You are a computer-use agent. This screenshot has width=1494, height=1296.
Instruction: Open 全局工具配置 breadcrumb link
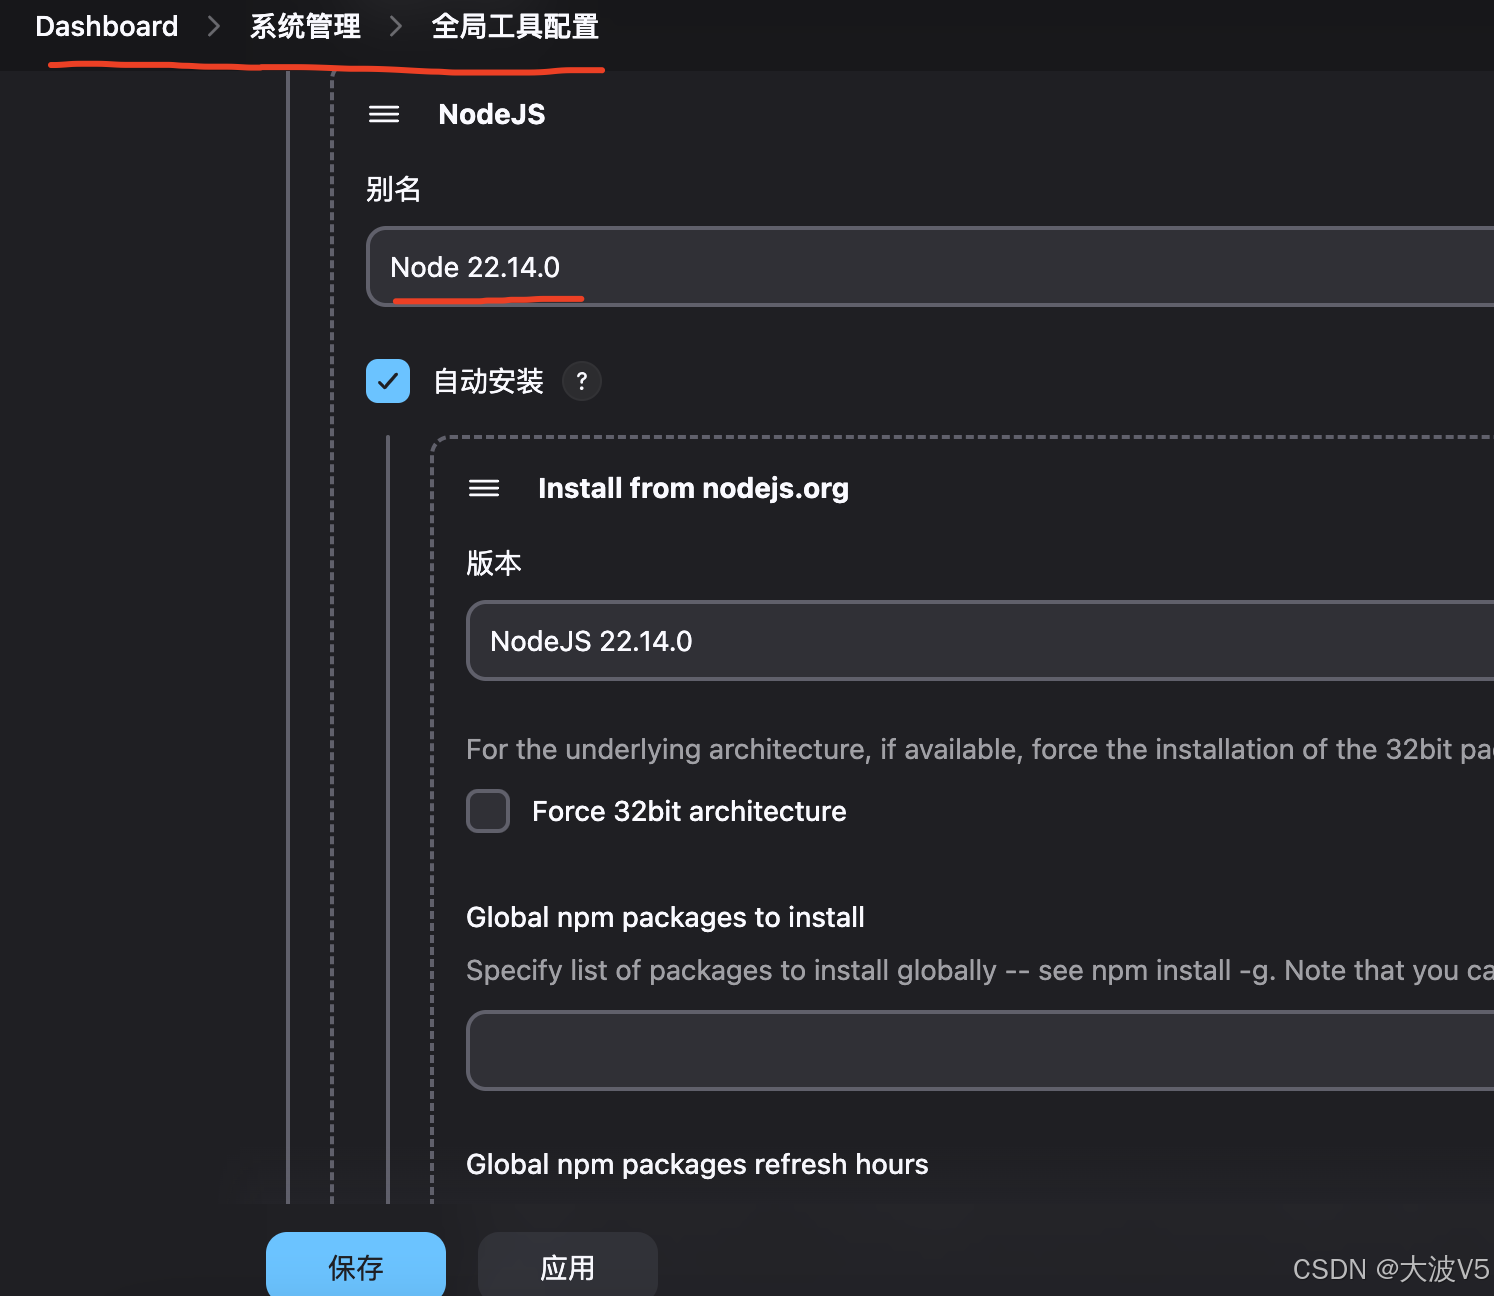click(515, 26)
